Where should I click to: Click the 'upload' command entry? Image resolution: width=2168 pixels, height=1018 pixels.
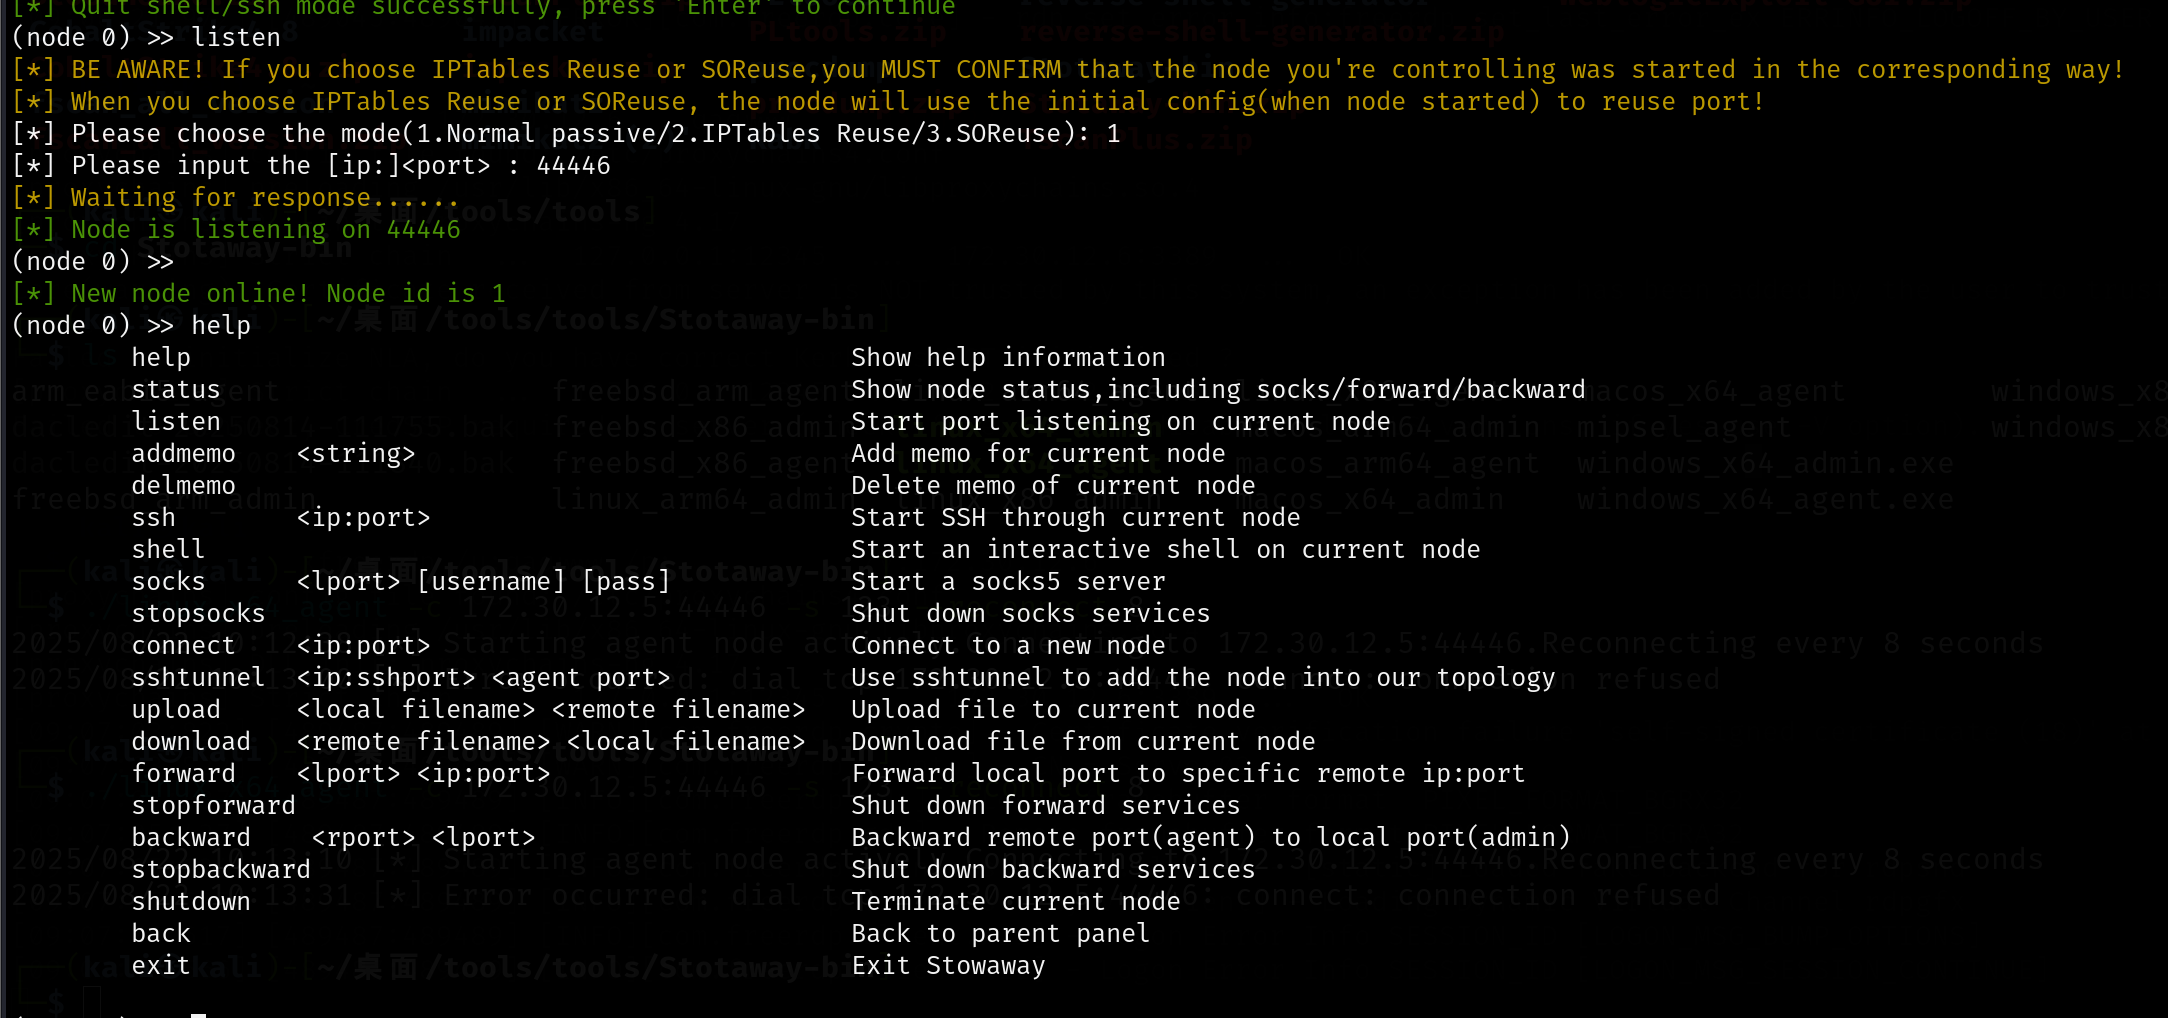click(176, 709)
